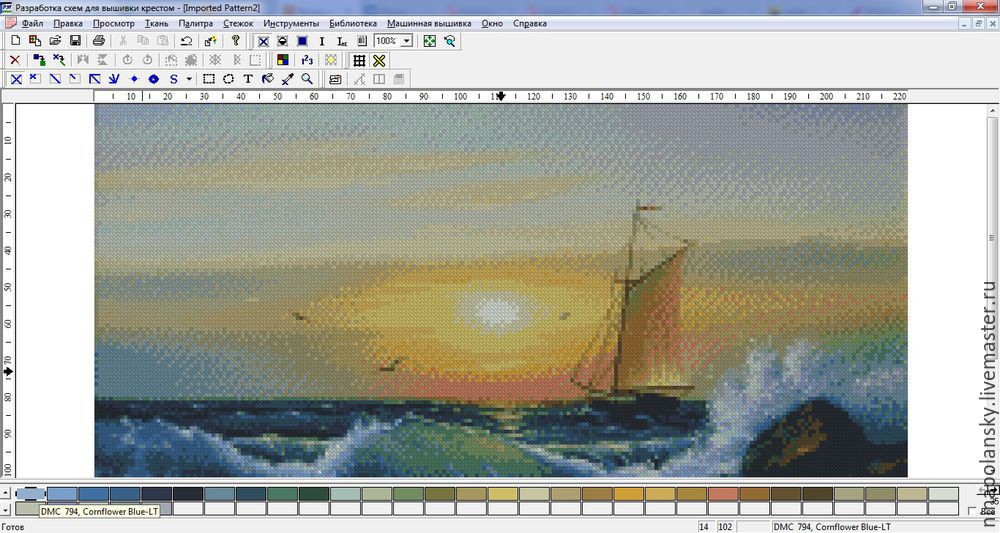The image size is (1000, 533).
Task: Select the selected light cornflower blue swatch
Action: [30, 494]
